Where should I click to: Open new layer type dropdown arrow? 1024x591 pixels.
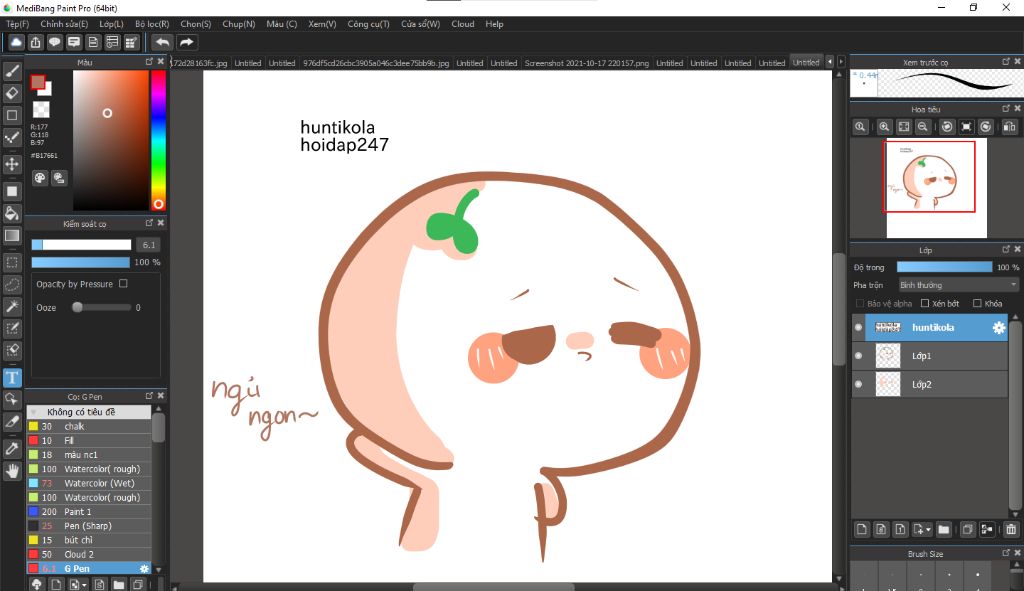coord(928,530)
